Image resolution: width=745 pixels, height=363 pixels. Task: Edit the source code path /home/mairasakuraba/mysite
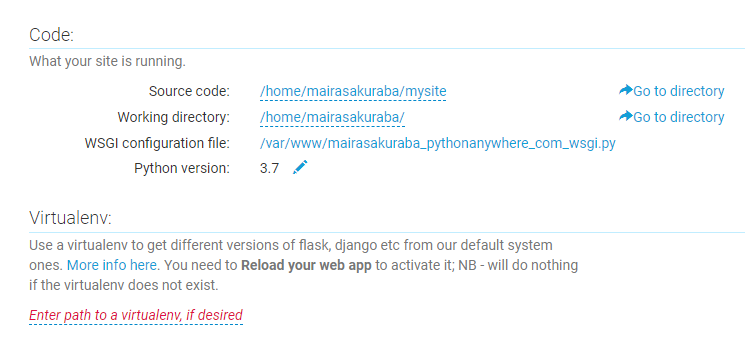click(x=353, y=91)
